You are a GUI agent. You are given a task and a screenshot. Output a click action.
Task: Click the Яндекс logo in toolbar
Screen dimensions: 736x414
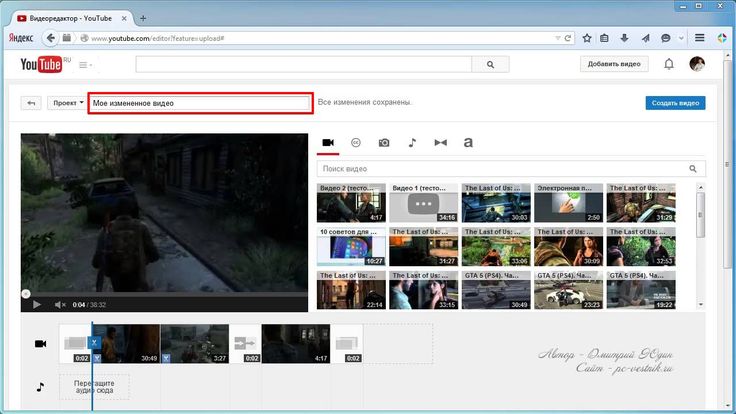point(21,38)
